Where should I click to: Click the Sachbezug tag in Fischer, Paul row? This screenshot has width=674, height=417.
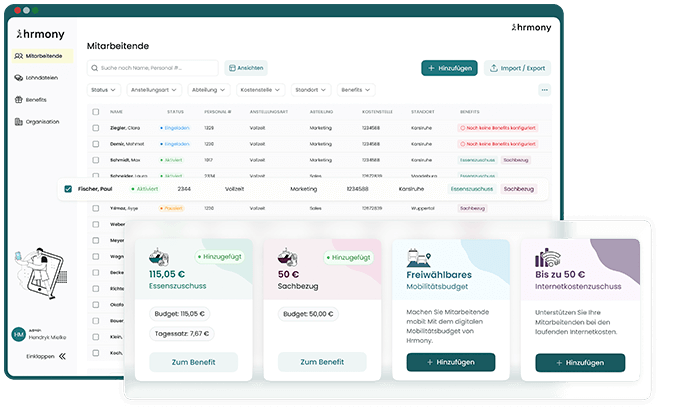click(519, 189)
